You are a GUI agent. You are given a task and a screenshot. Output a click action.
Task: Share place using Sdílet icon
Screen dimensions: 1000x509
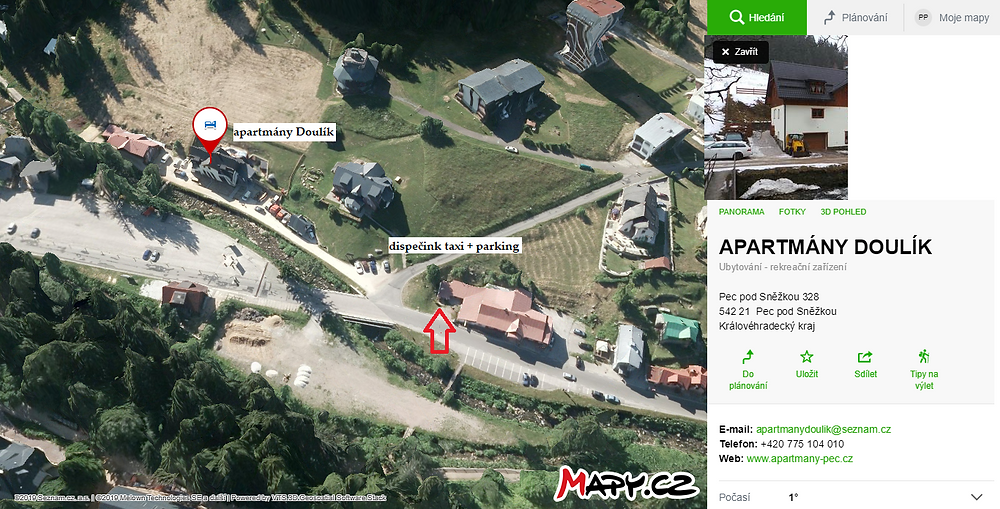(x=865, y=357)
